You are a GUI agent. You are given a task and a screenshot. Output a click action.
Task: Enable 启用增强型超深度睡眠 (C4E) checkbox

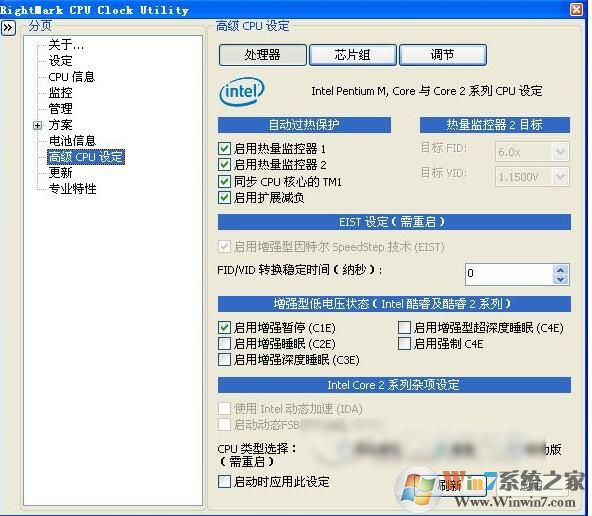pos(404,327)
